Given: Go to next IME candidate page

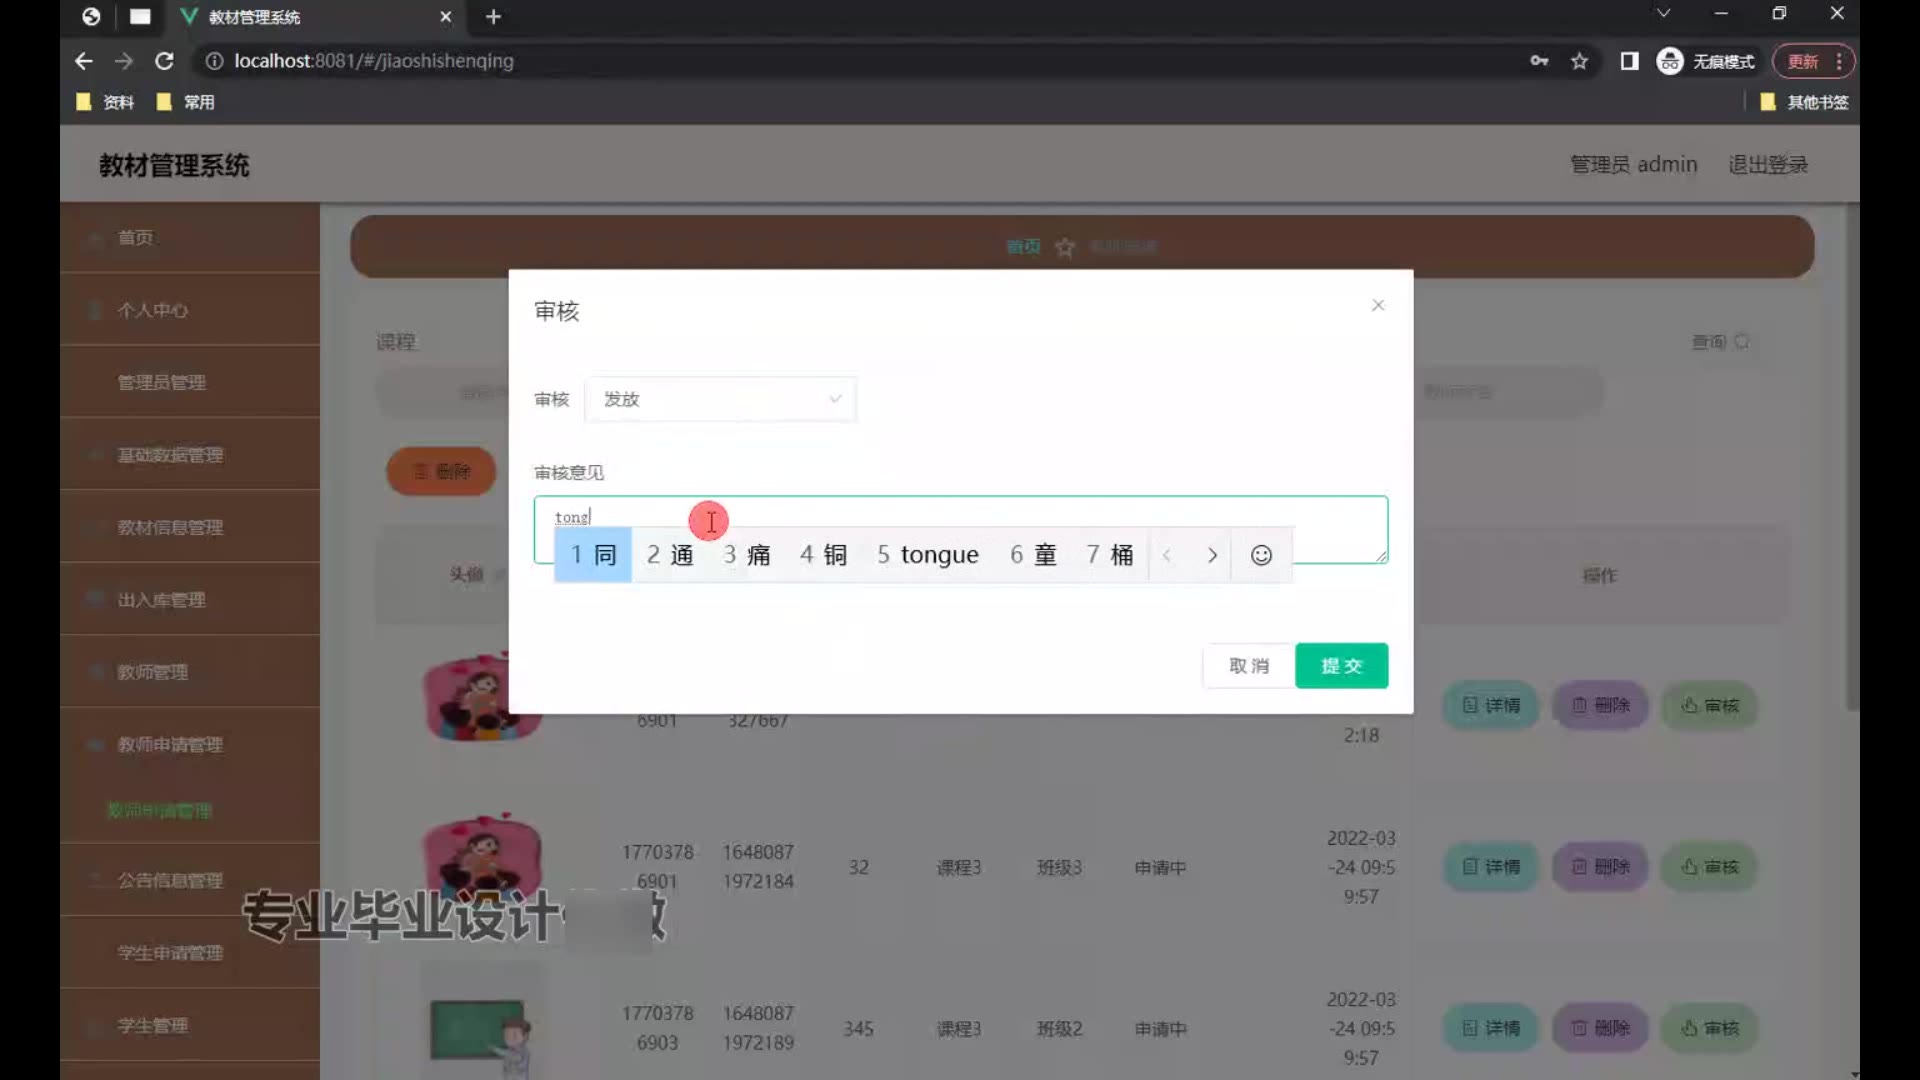Looking at the screenshot, I should 1212,555.
